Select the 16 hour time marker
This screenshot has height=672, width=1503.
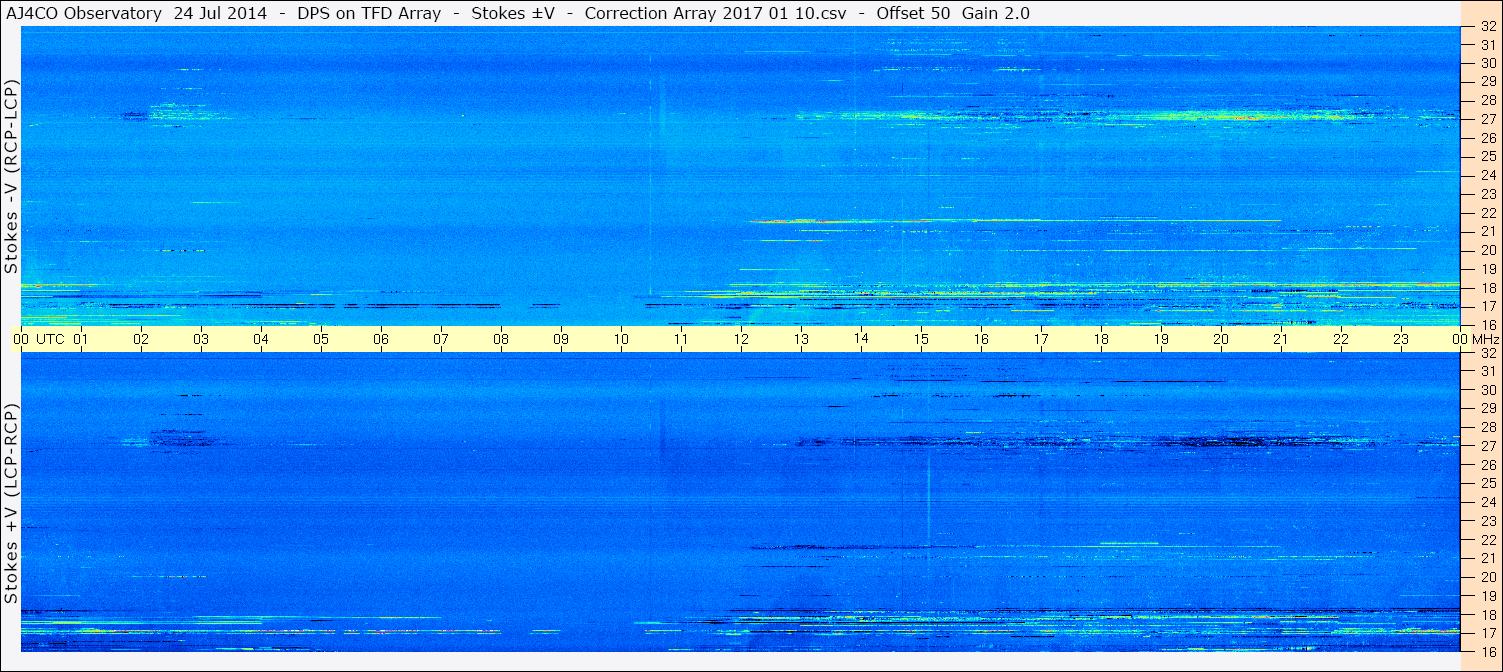(x=981, y=339)
